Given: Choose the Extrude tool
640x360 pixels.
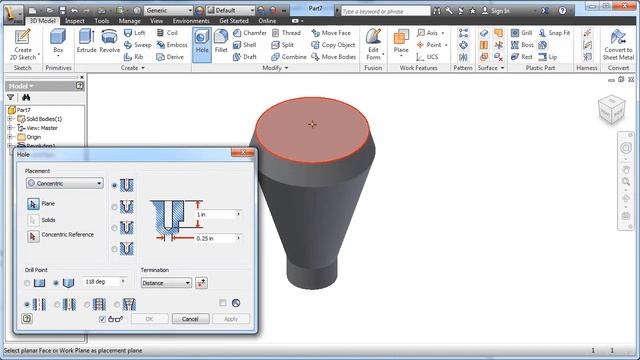Looking at the screenshot, I should (x=86, y=41).
